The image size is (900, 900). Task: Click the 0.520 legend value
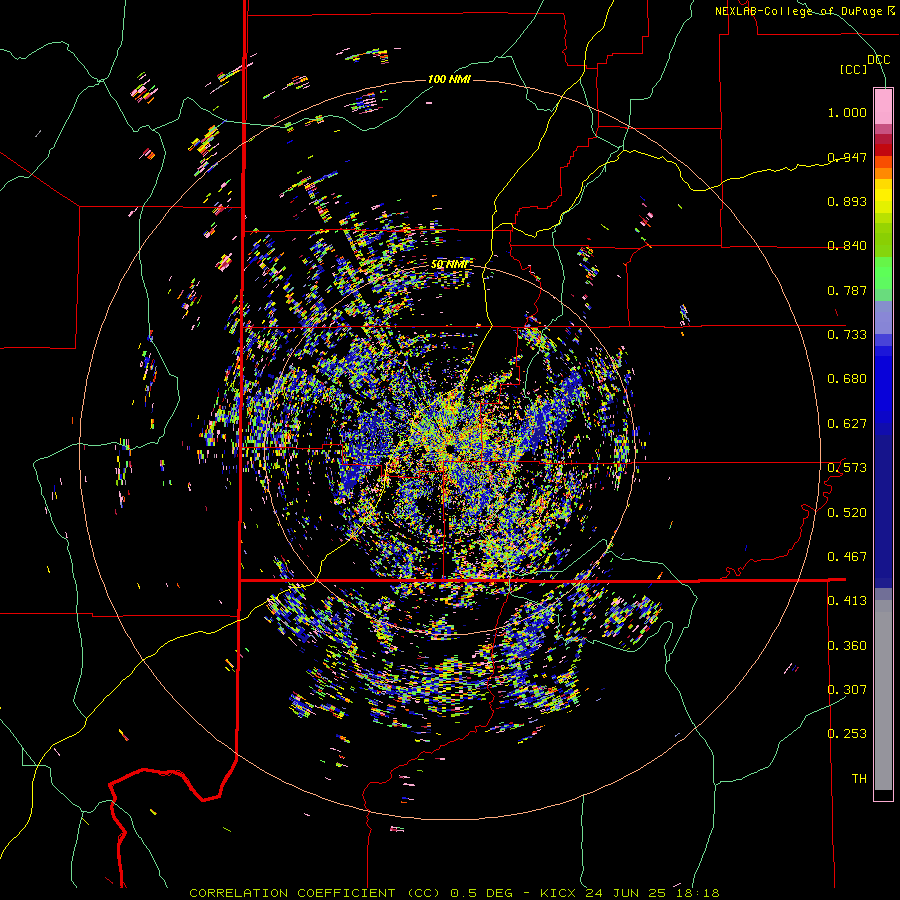click(x=847, y=513)
